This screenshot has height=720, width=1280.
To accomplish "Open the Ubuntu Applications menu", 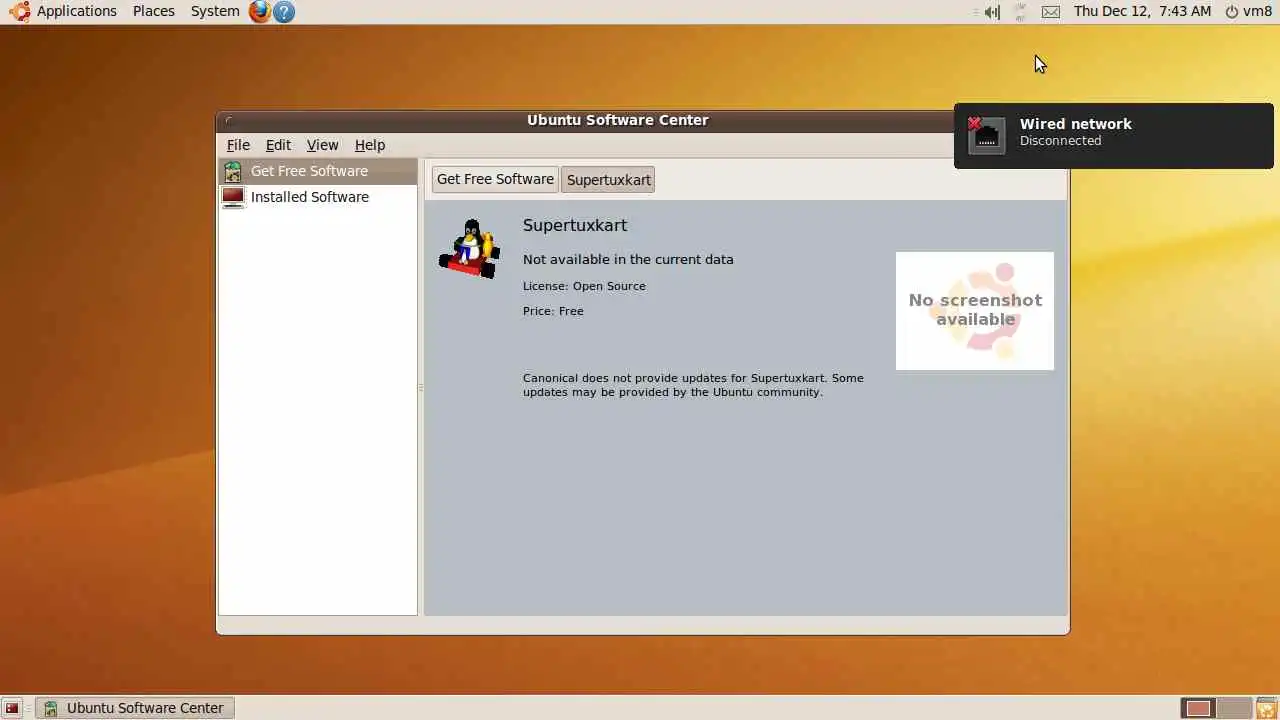I will point(63,11).
